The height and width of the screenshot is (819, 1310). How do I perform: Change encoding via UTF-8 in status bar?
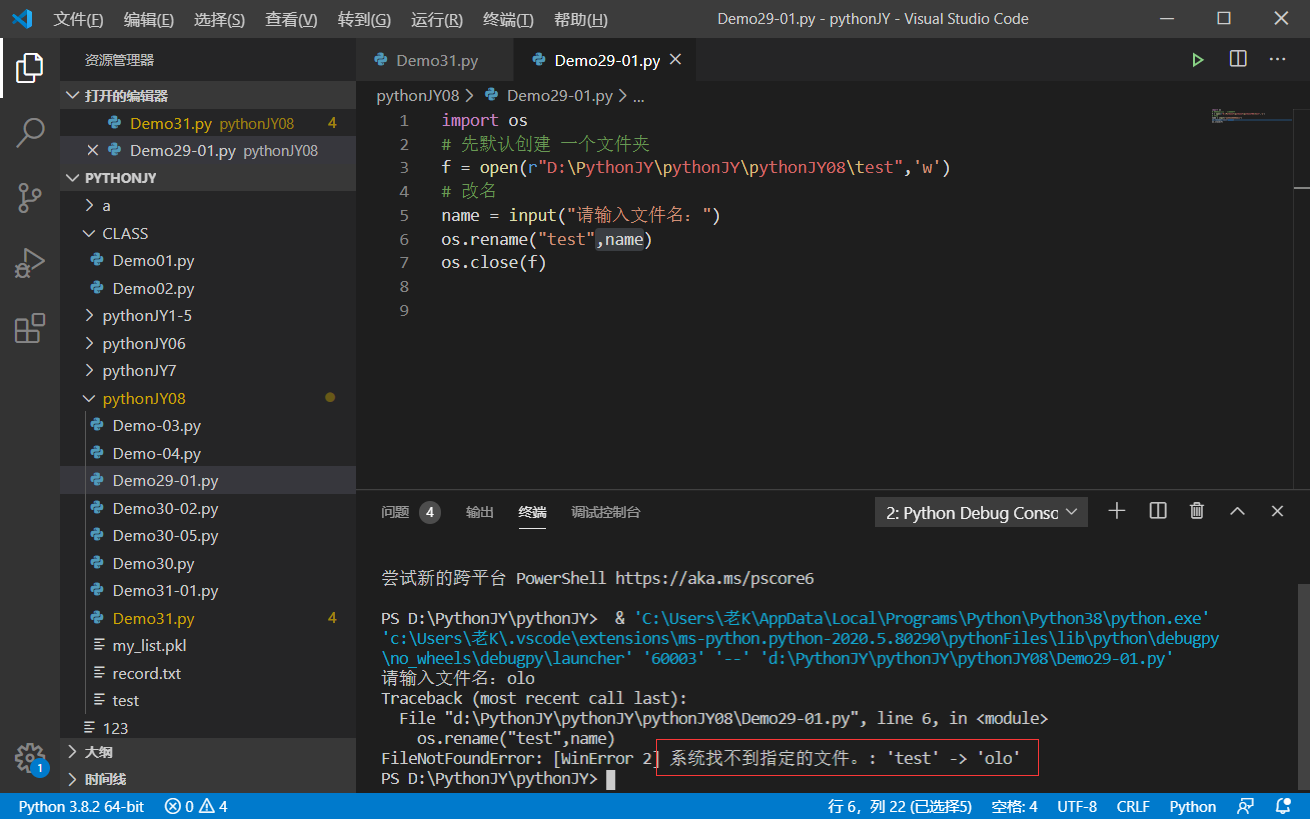point(1077,806)
